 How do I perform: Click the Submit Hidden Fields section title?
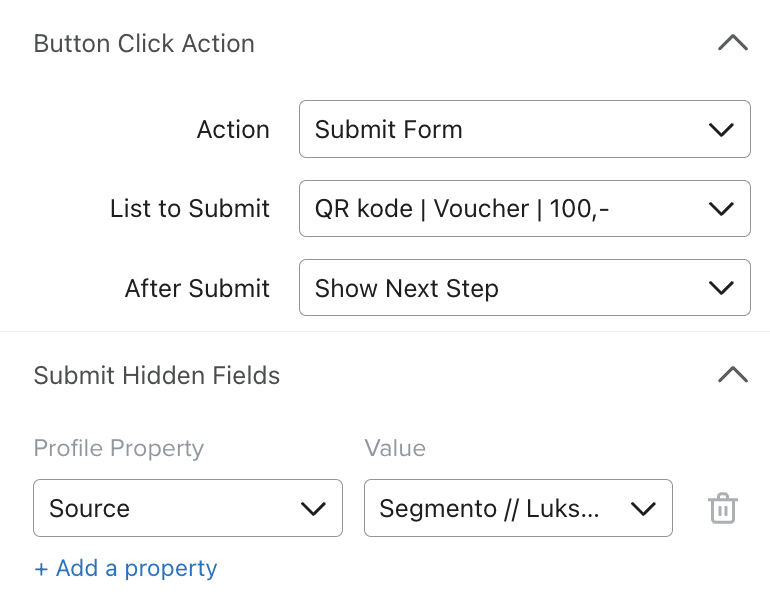(157, 376)
